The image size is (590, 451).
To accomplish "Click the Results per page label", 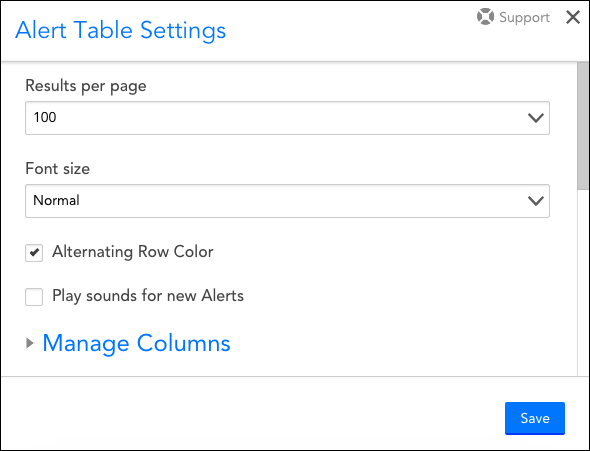I will pyautogui.click(x=86, y=86).
